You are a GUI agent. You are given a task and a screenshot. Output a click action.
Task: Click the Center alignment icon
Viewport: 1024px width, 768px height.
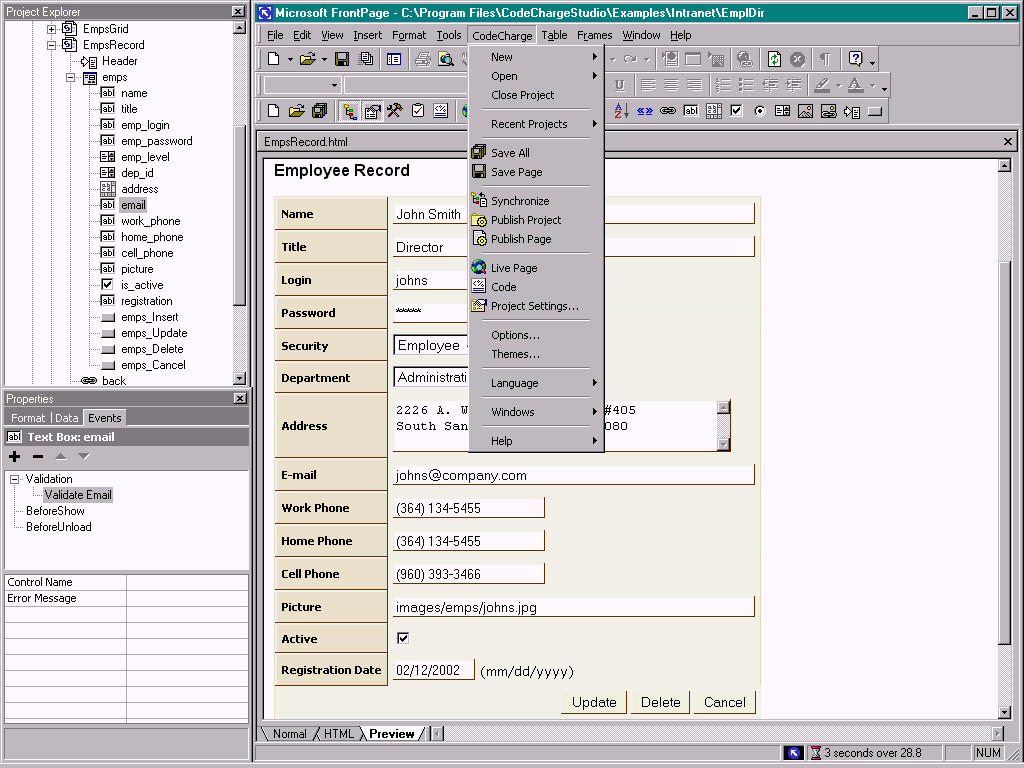pyautogui.click(x=671, y=85)
